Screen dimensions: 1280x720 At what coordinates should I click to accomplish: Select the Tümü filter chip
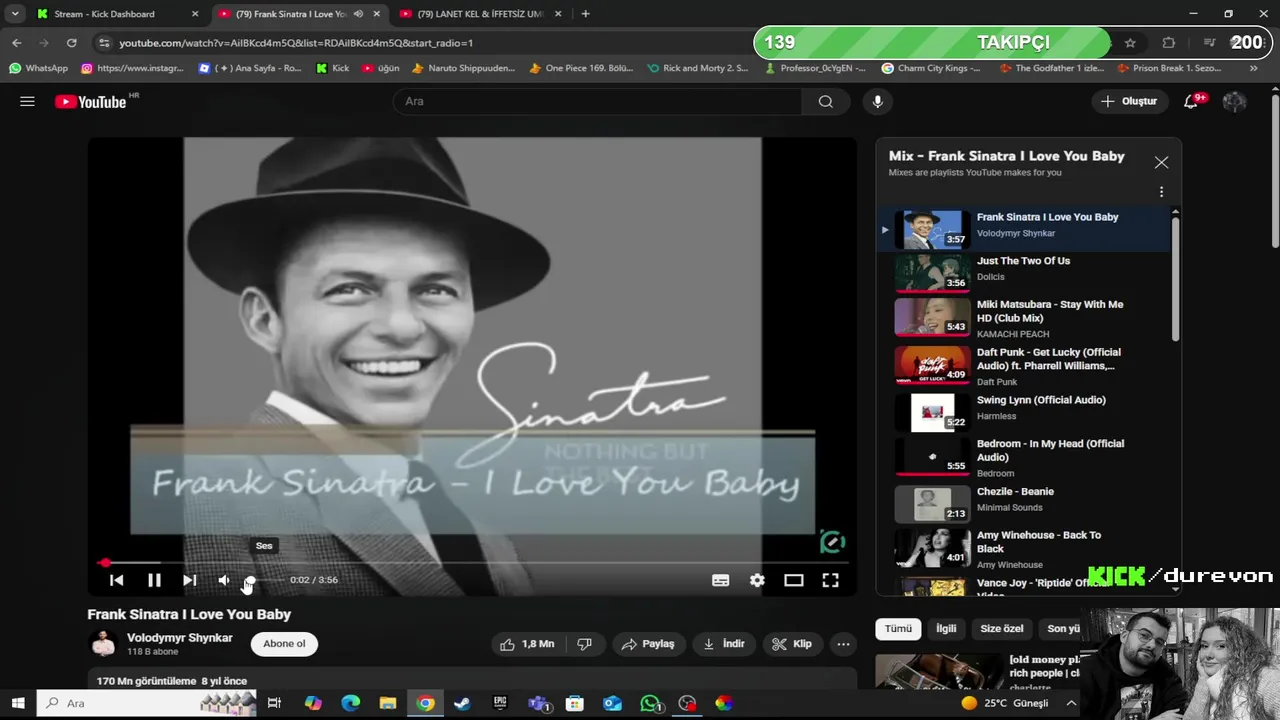(898, 629)
